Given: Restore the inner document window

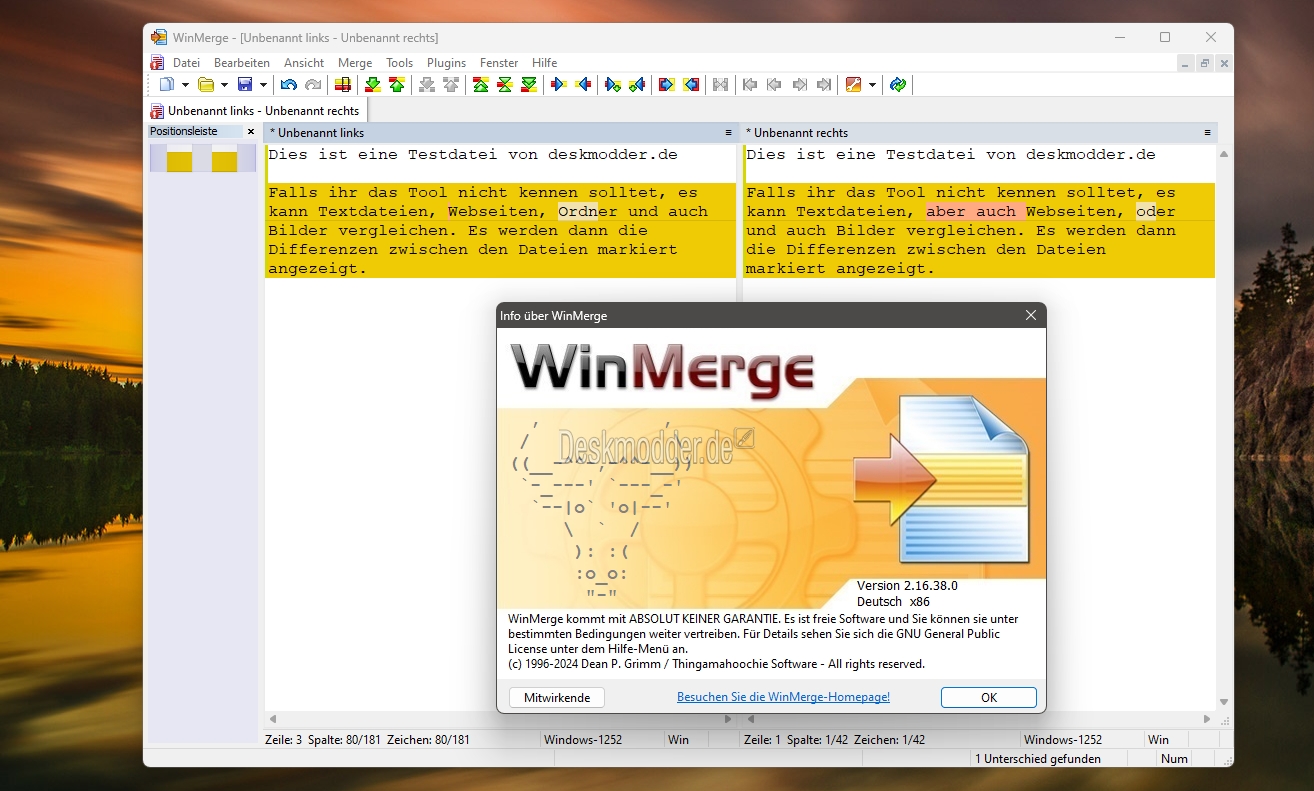Looking at the screenshot, I should coord(1204,63).
